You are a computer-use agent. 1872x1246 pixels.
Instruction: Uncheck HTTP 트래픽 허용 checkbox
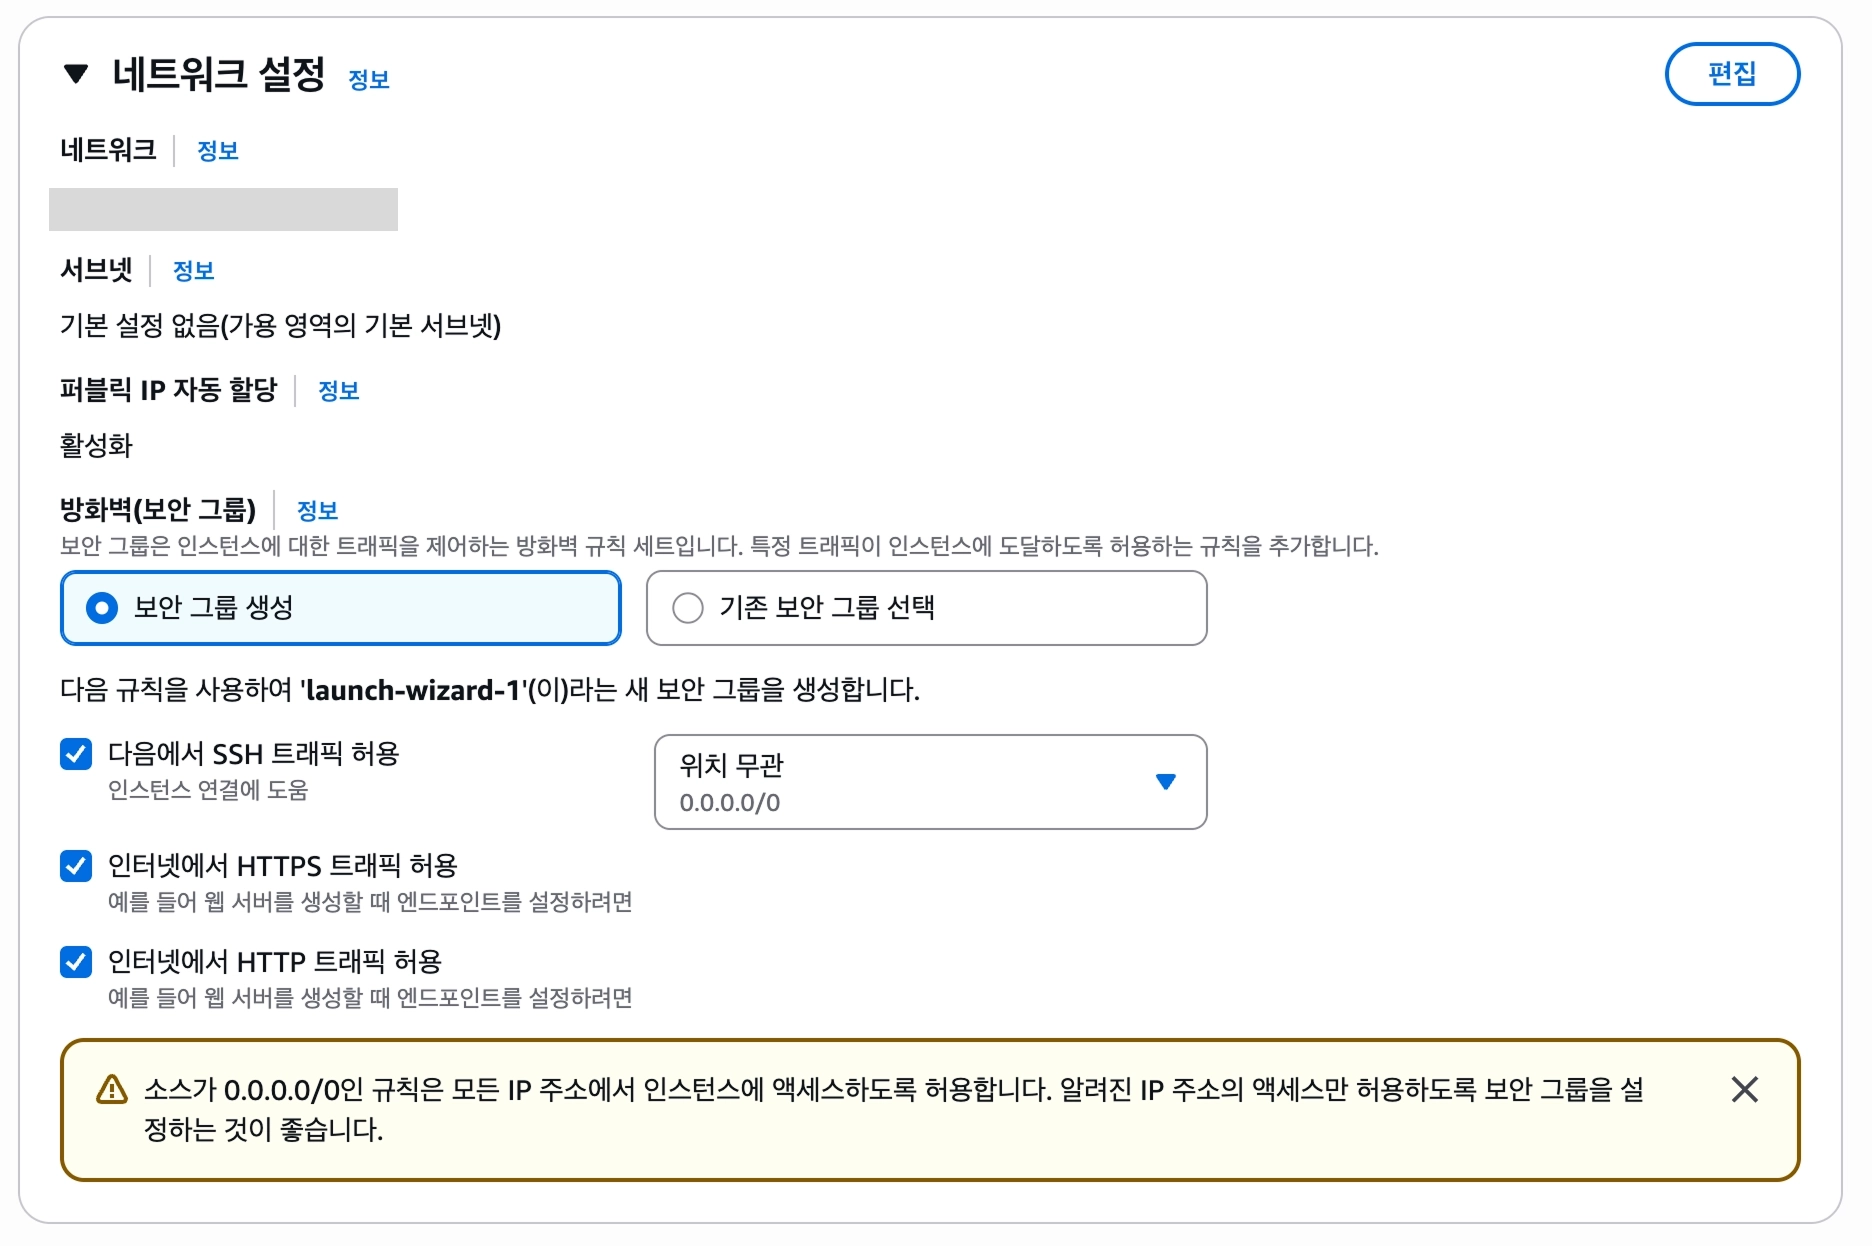76,962
